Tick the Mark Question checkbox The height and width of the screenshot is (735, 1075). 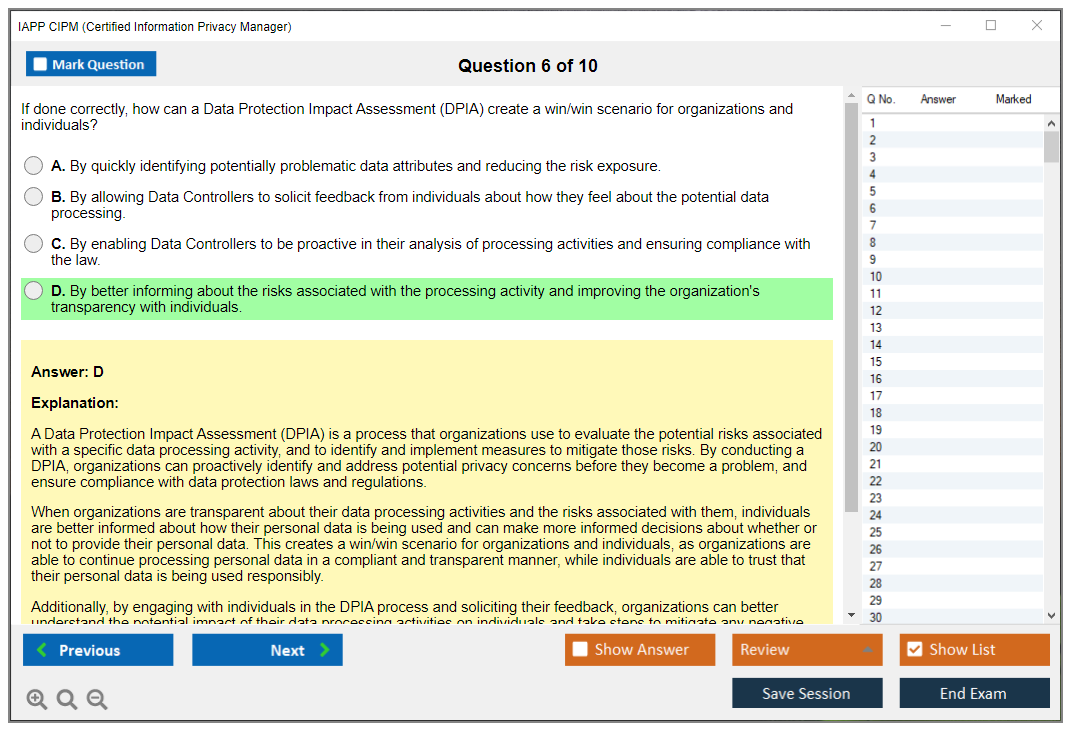click(41, 65)
